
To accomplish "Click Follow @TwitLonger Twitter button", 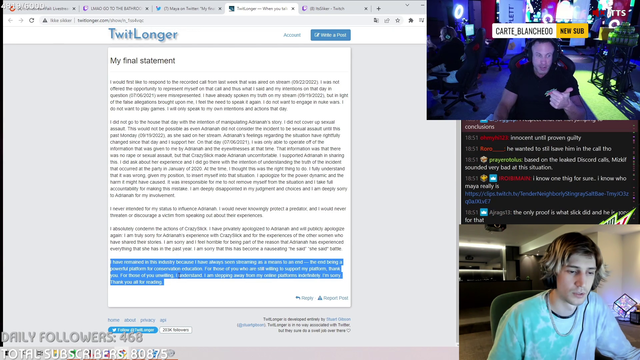I will tap(133, 330).
